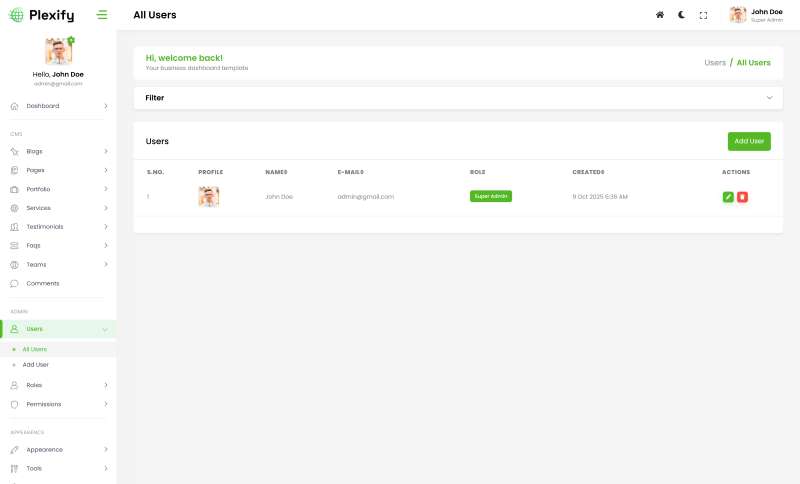Click the red delete user icon
The height and width of the screenshot is (484, 800).
coord(742,197)
